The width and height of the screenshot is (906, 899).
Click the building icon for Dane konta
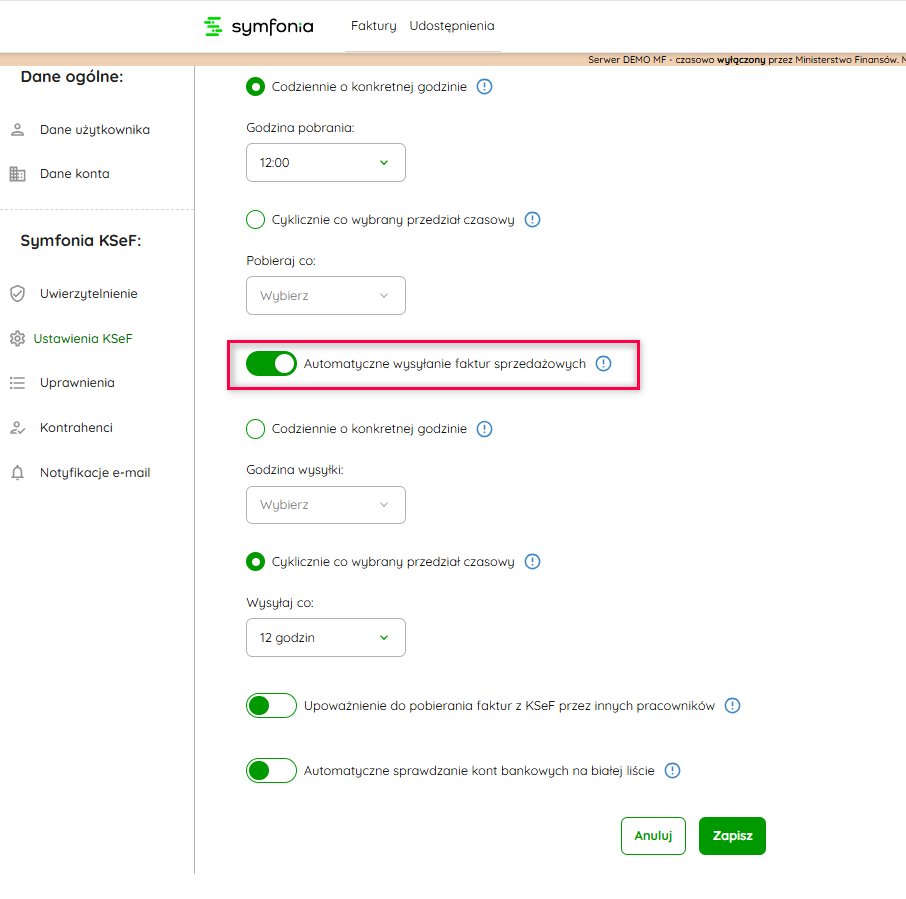point(17,174)
